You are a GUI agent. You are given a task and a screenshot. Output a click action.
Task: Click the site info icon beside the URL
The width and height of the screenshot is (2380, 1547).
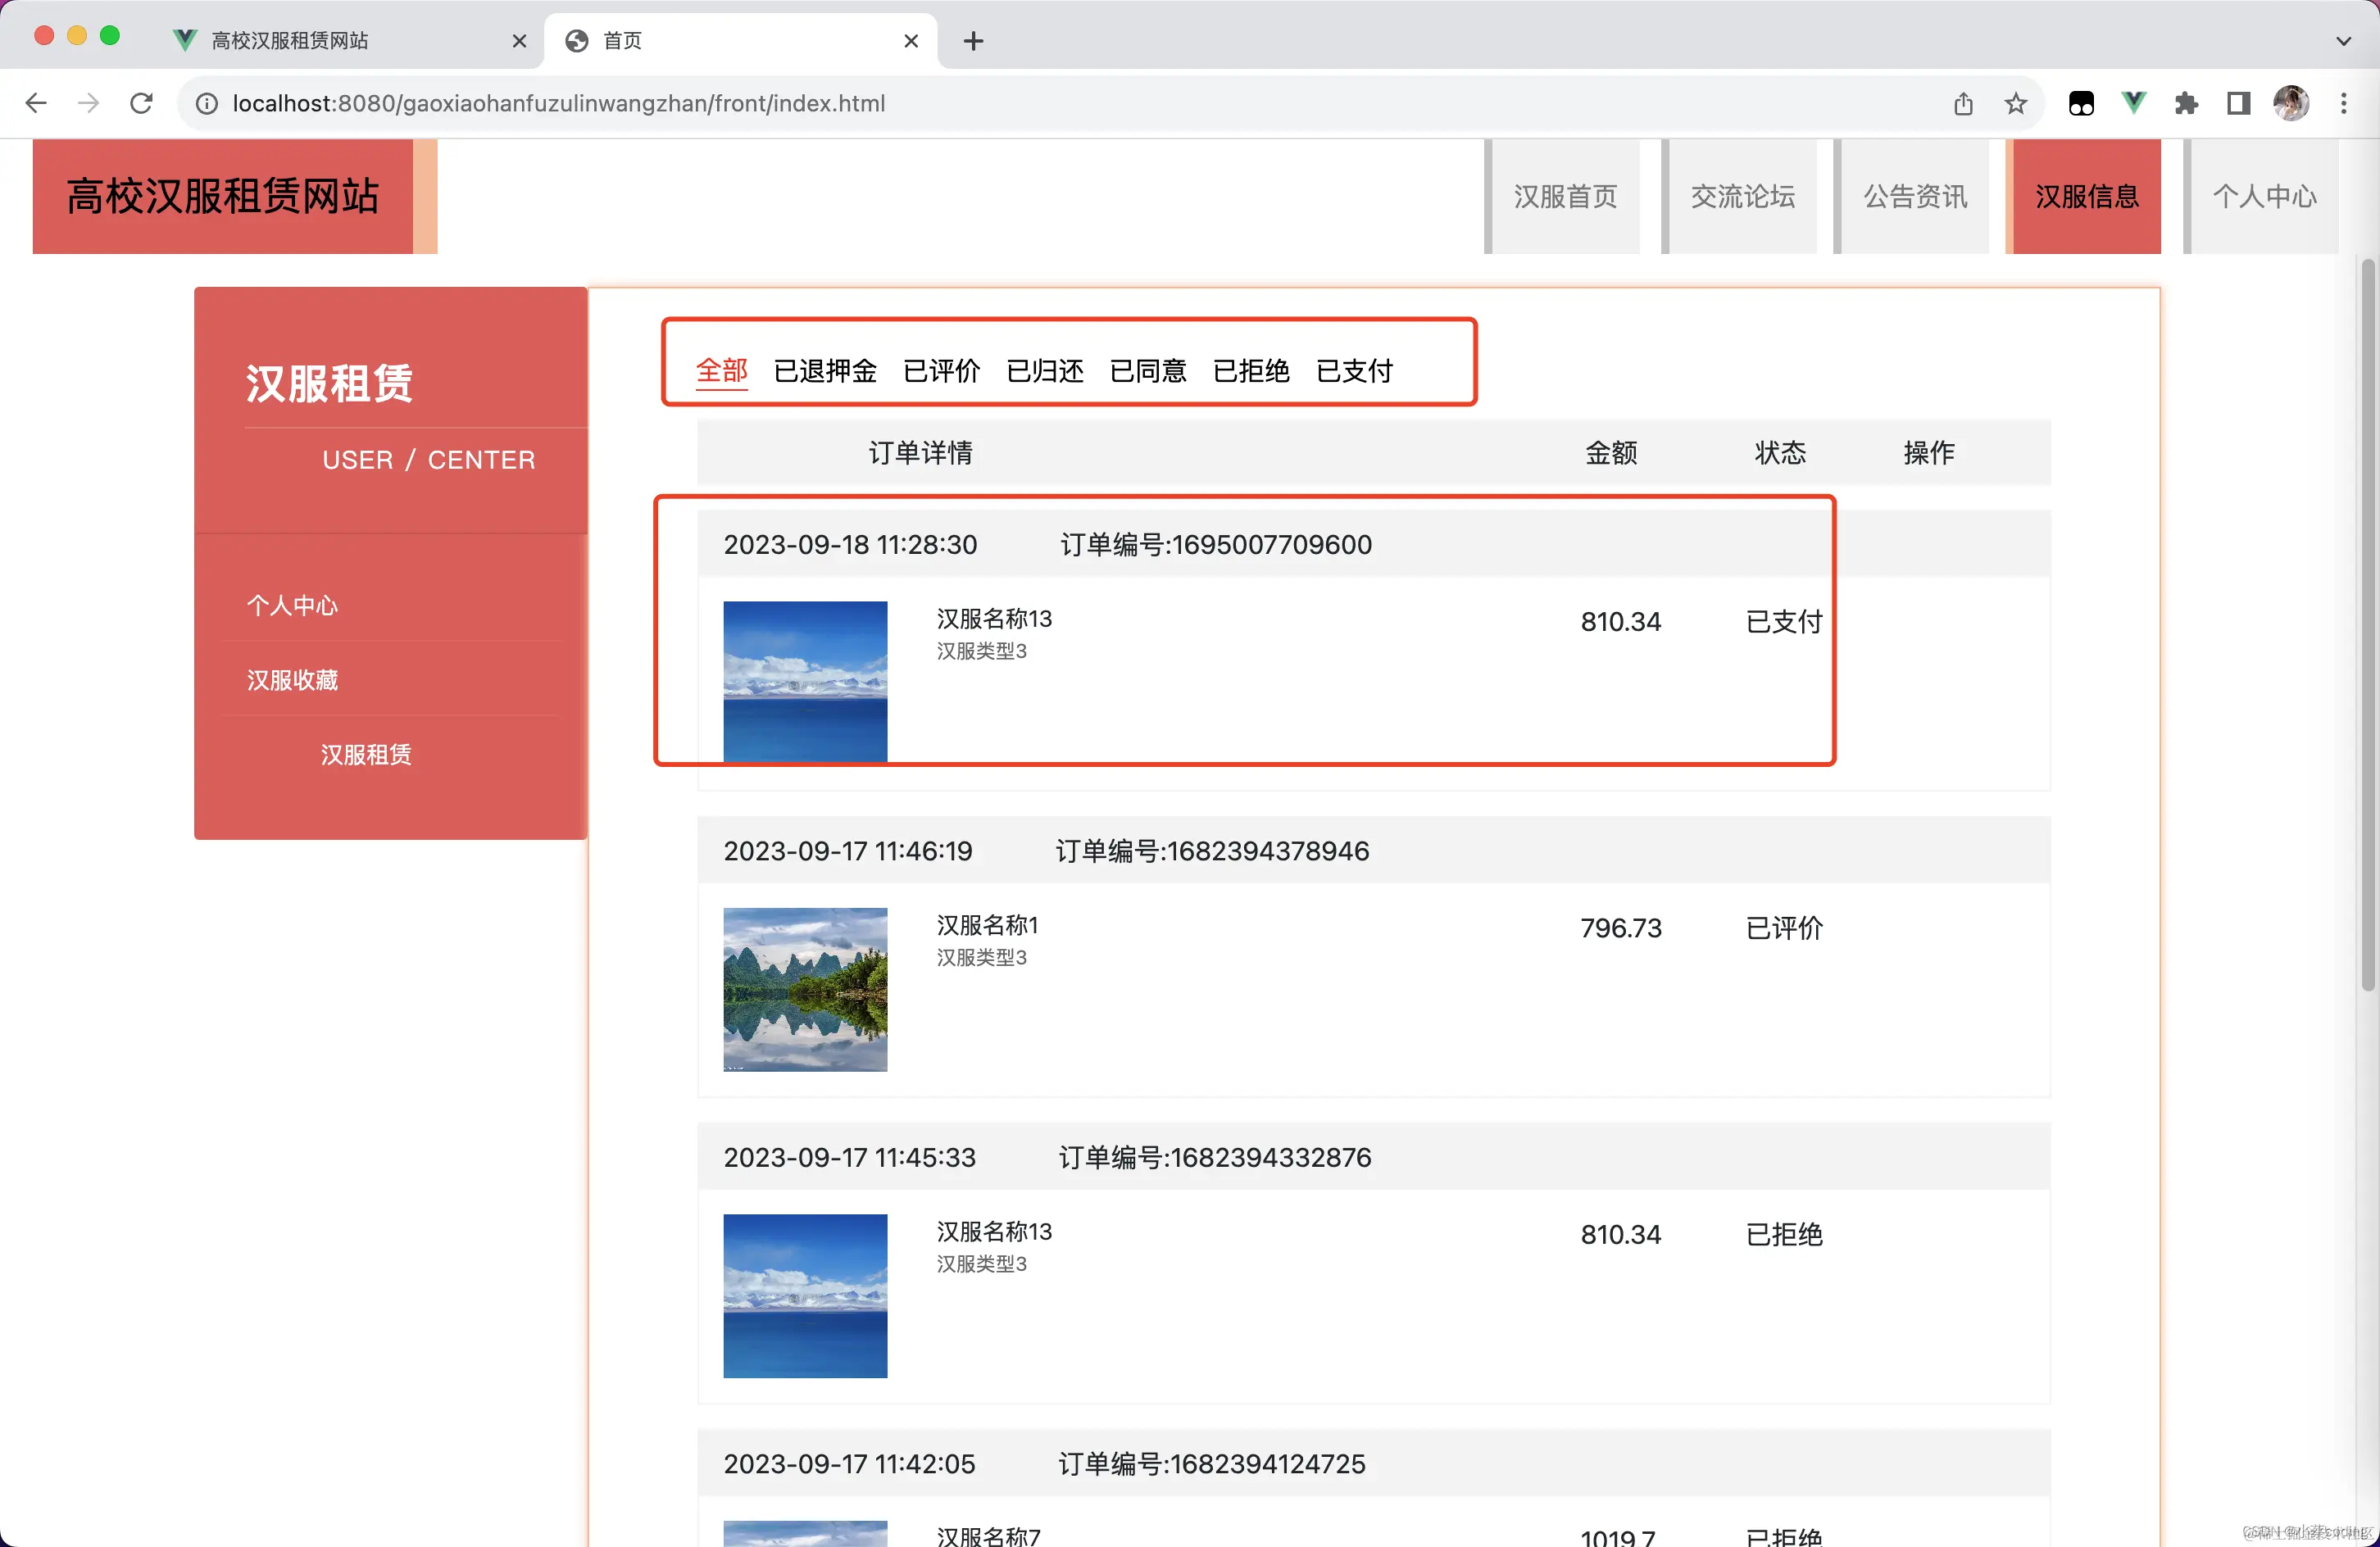click(206, 103)
